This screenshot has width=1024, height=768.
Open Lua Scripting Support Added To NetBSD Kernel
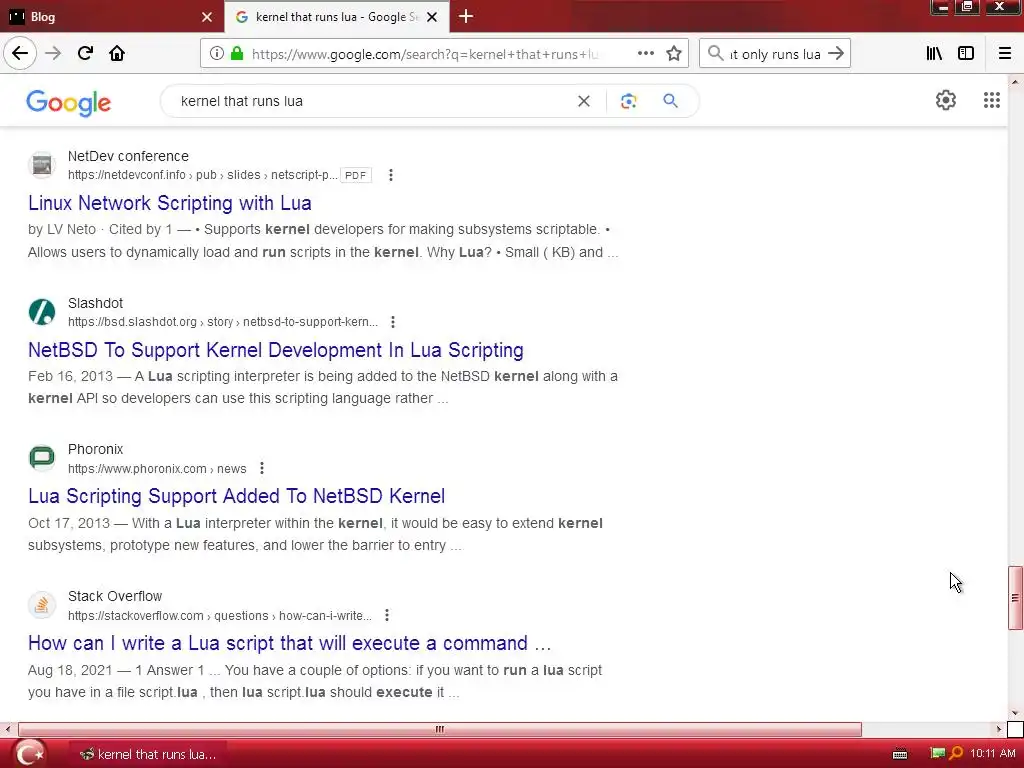(236, 496)
